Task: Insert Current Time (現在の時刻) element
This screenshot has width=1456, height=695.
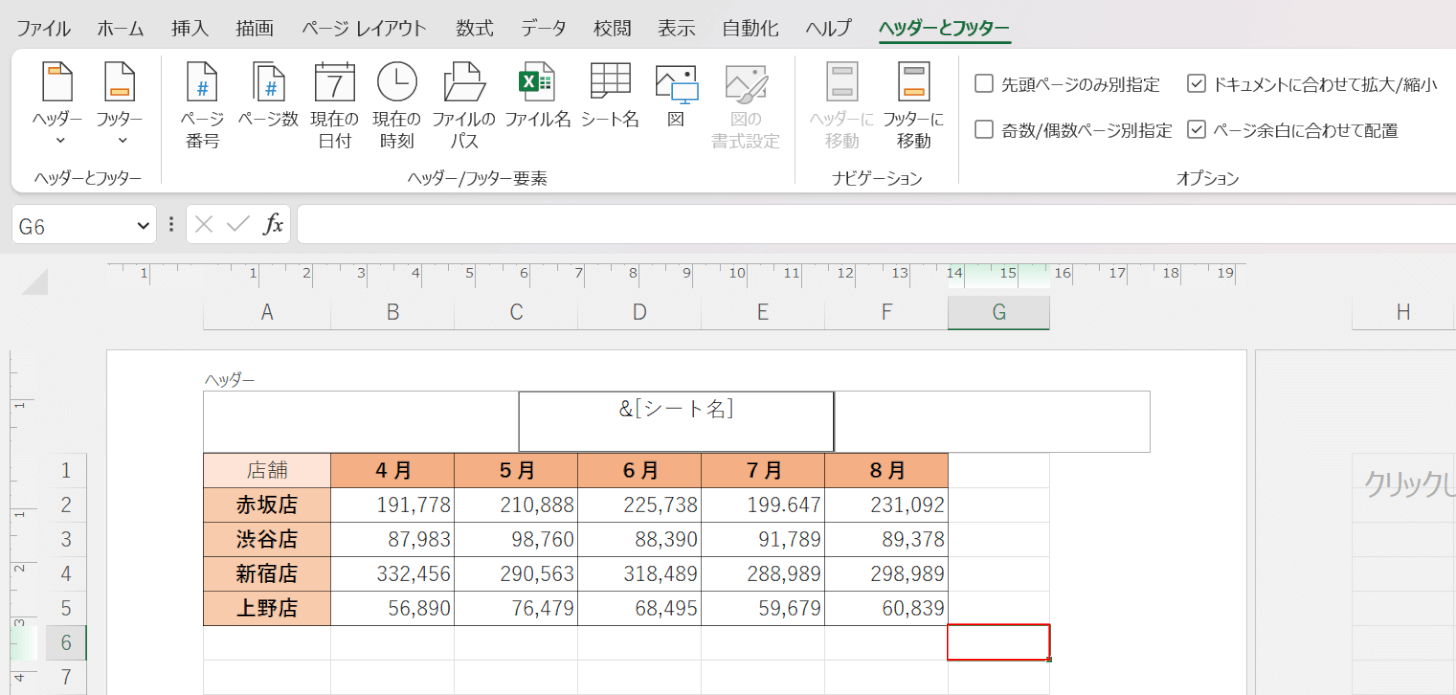Action: pos(397,105)
